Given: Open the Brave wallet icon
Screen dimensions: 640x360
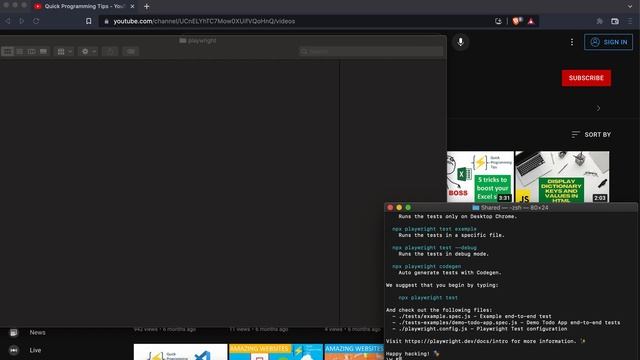Looking at the screenshot, I should click(615, 21).
